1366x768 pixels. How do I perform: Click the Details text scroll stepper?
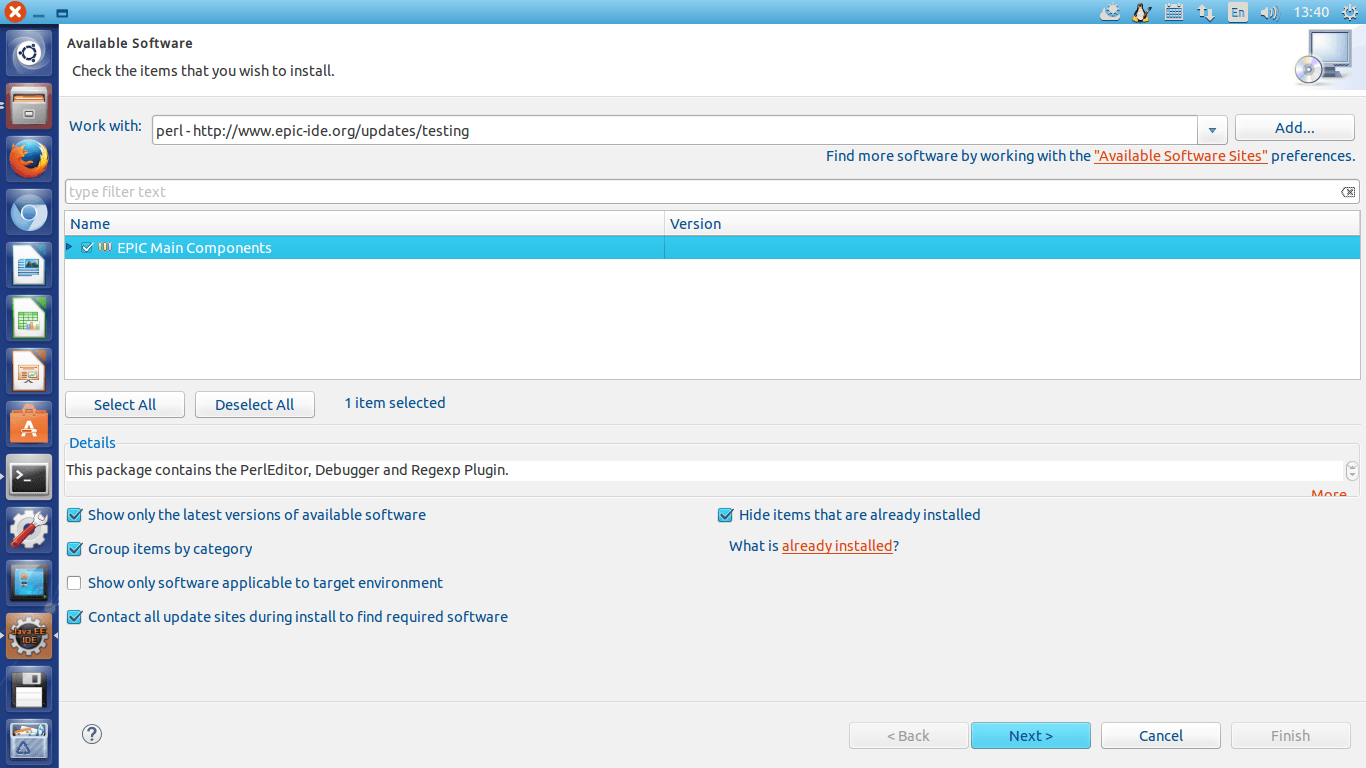pos(1352,470)
